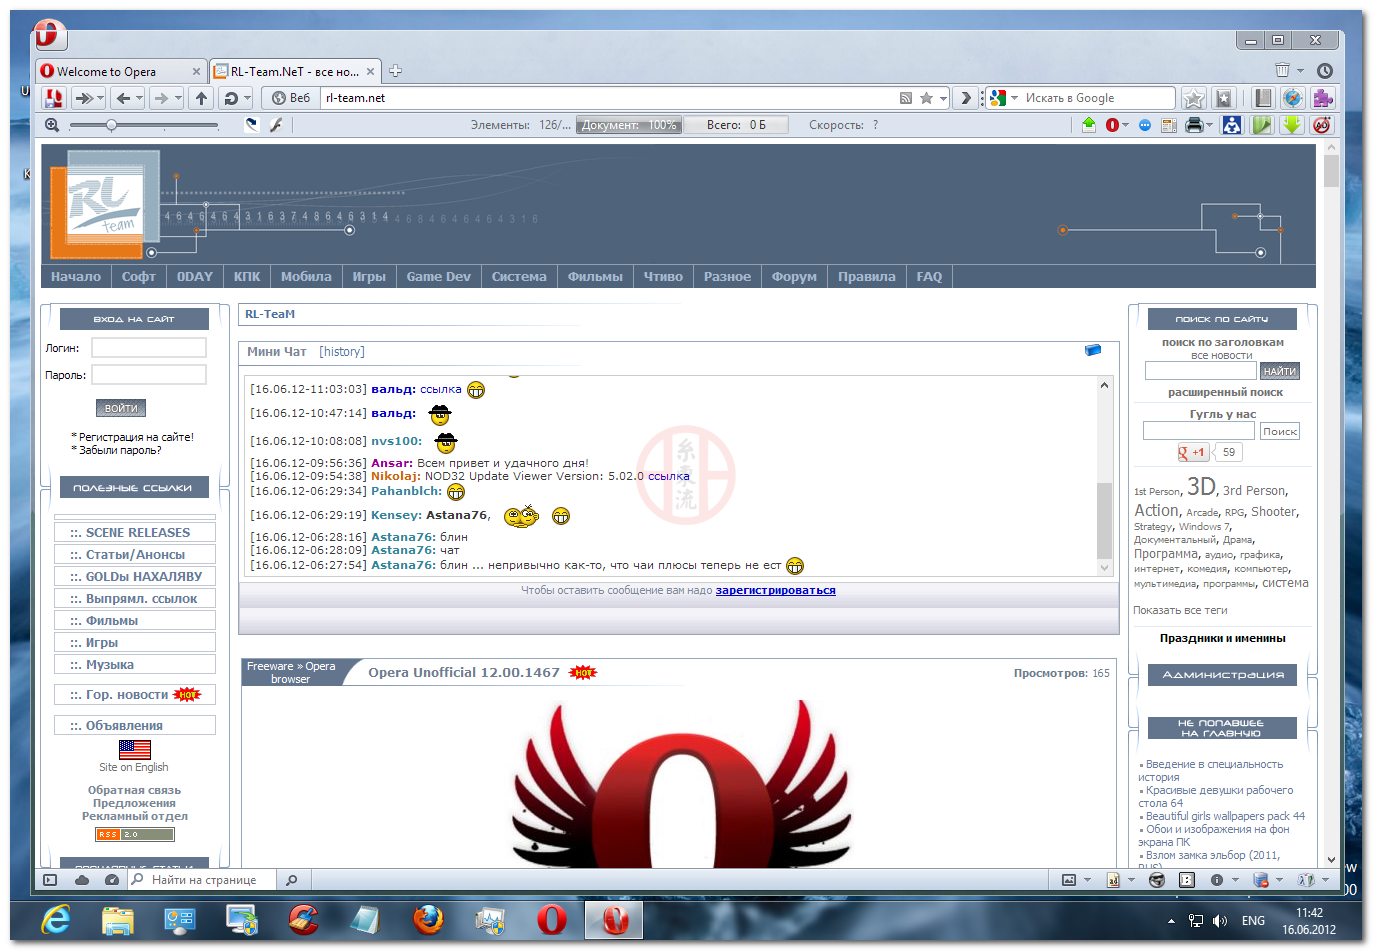The image size is (1373, 951).
Task: Open the FAQ site menu item
Action: pos(929,277)
